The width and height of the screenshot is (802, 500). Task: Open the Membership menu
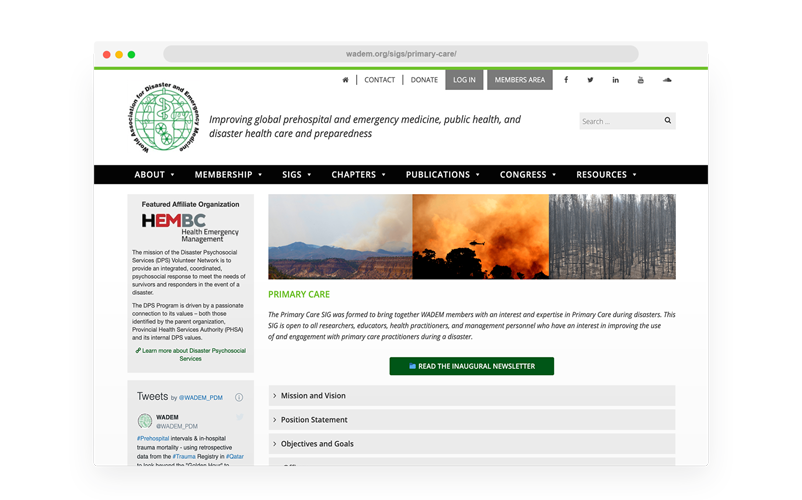(228, 175)
